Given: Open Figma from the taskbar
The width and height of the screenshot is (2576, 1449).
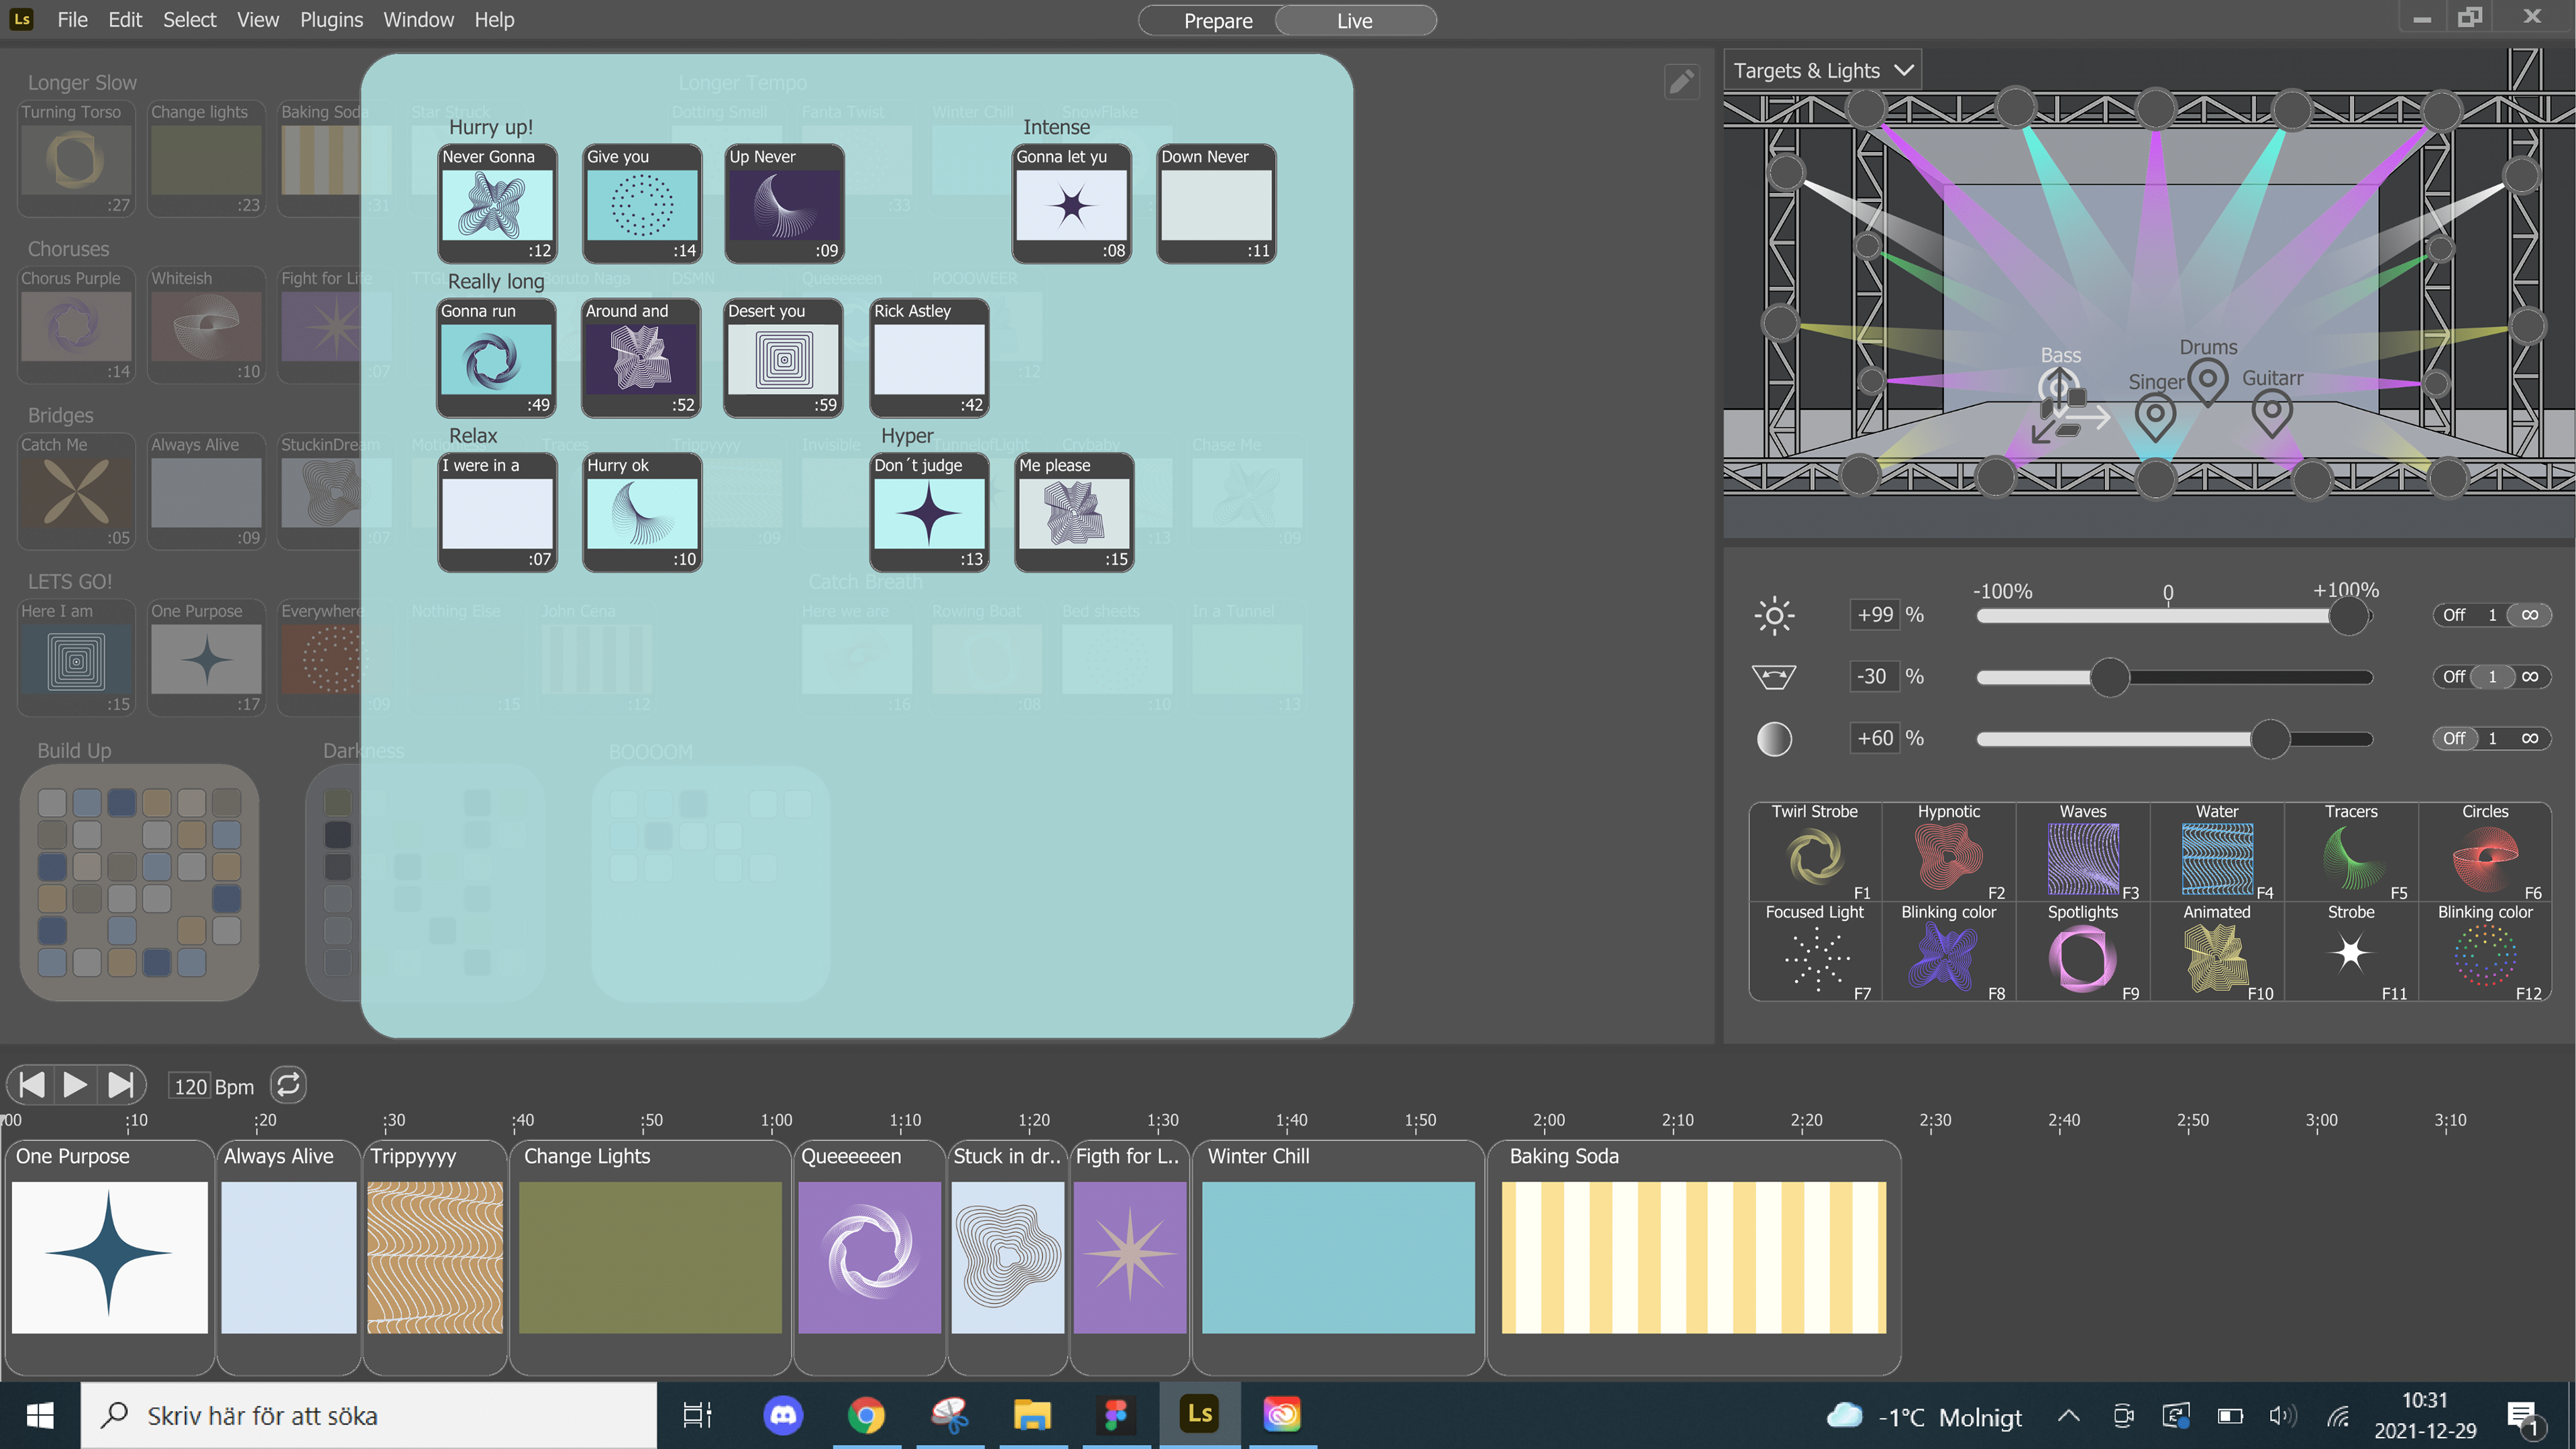Looking at the screenshot, I should point(1115,1415).
